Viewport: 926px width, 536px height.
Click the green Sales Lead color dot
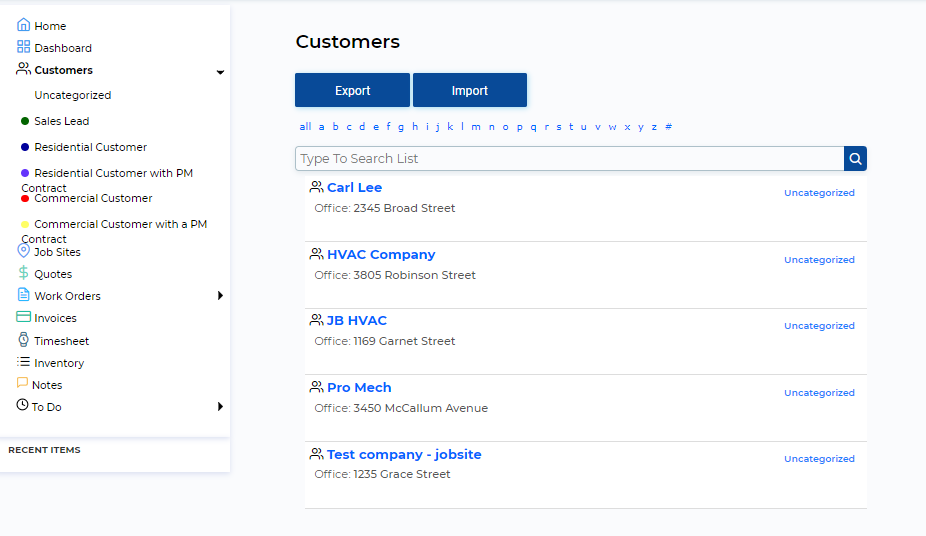(25, 121)
